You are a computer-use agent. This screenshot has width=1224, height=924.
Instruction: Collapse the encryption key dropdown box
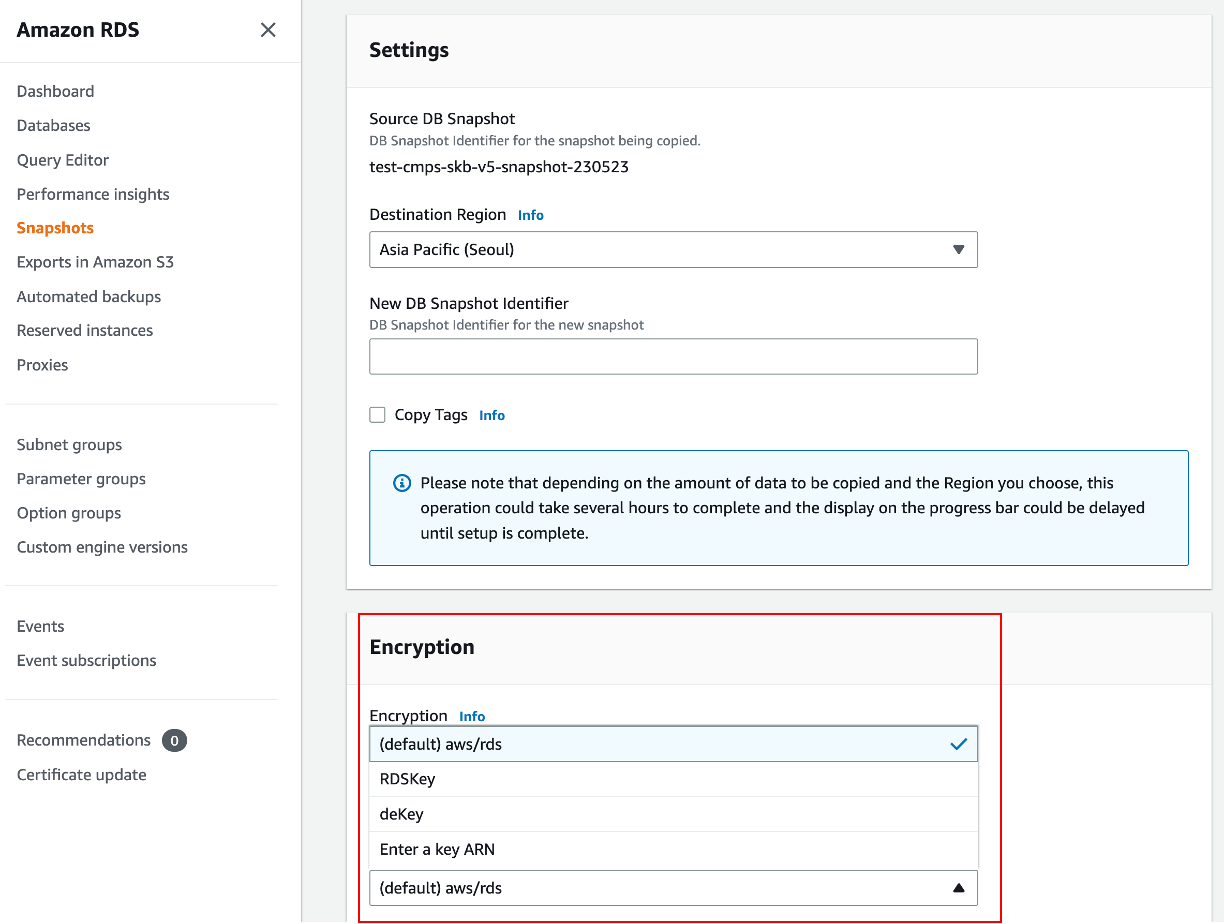click(673, 888)
